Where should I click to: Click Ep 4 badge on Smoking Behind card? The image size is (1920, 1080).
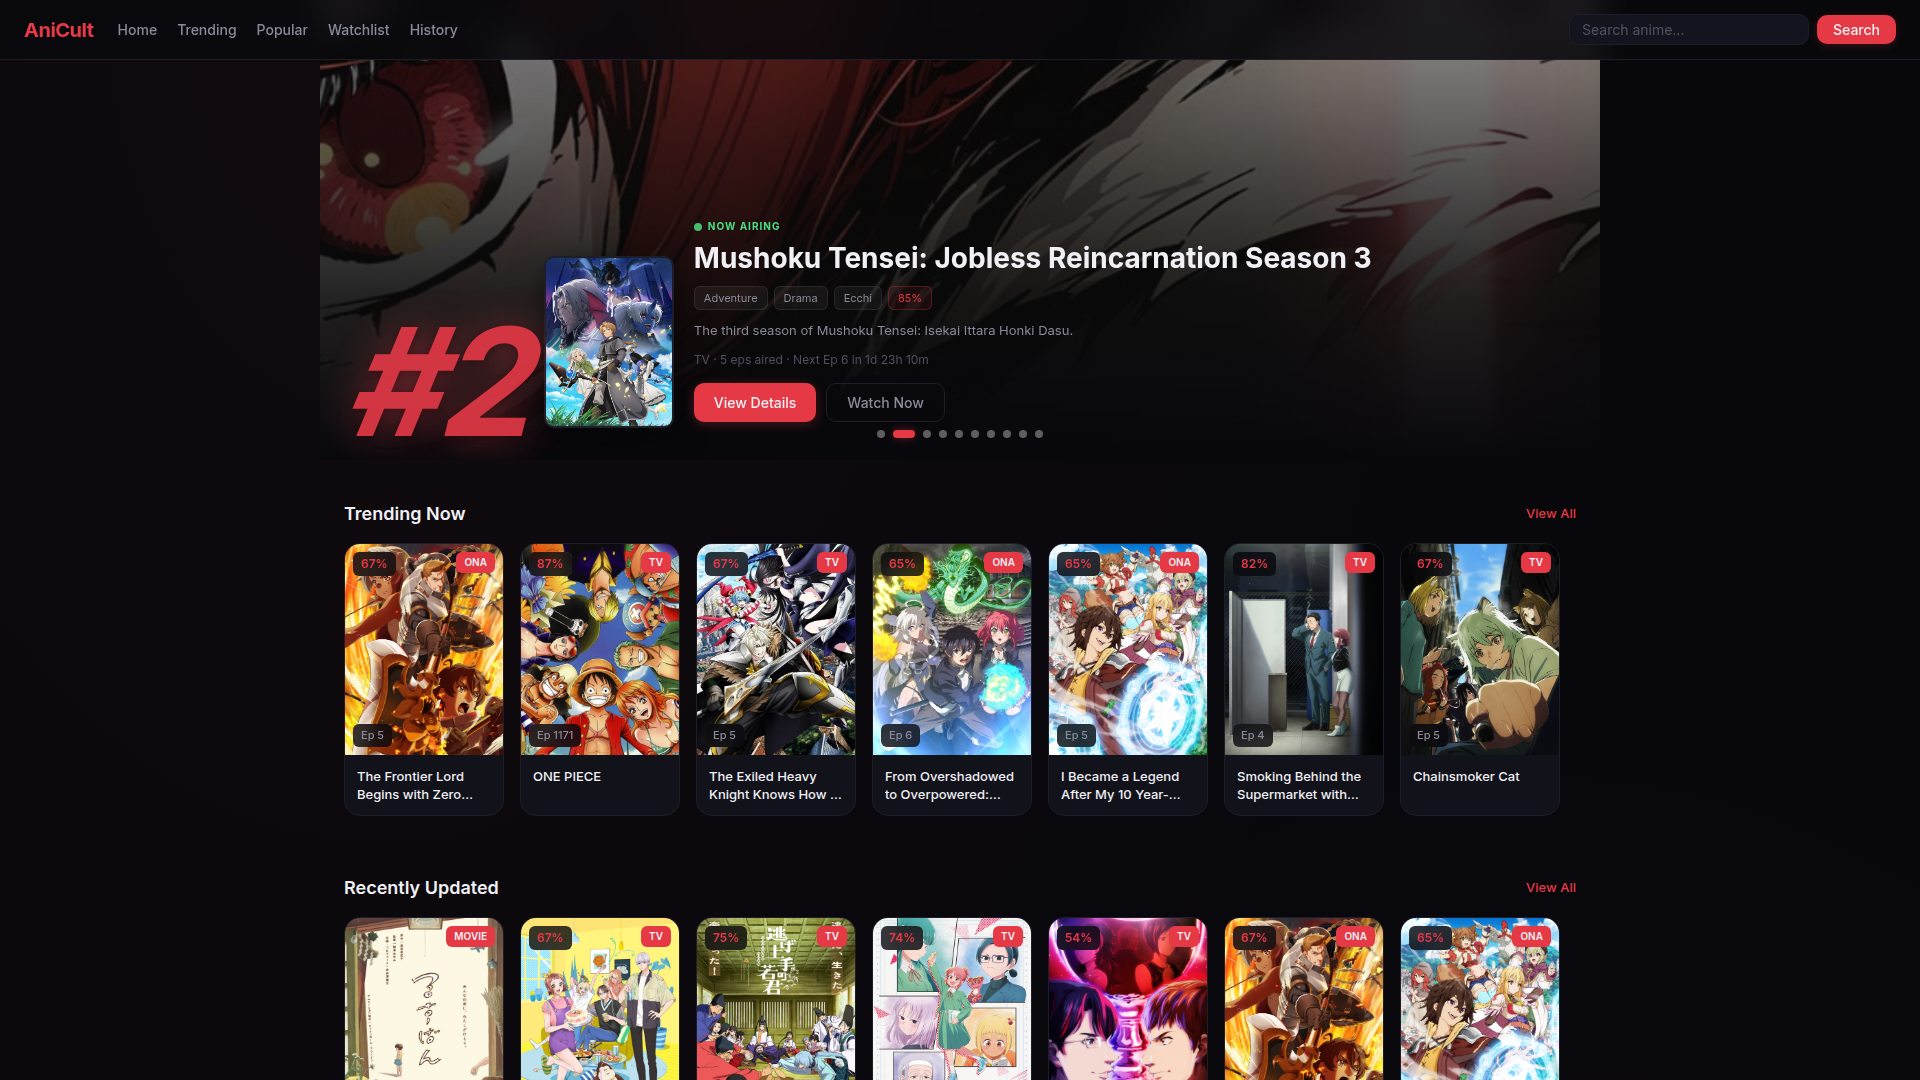pyautogui.click(x=1252, y=735)
